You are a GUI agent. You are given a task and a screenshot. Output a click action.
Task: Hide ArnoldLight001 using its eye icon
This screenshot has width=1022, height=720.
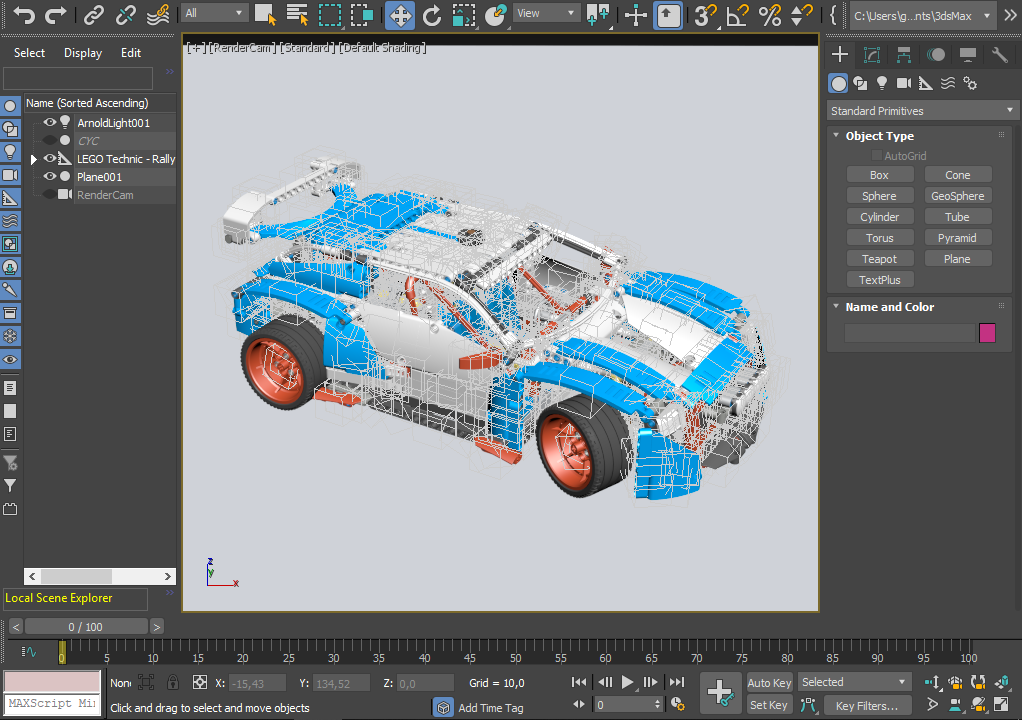click(49, 123)
